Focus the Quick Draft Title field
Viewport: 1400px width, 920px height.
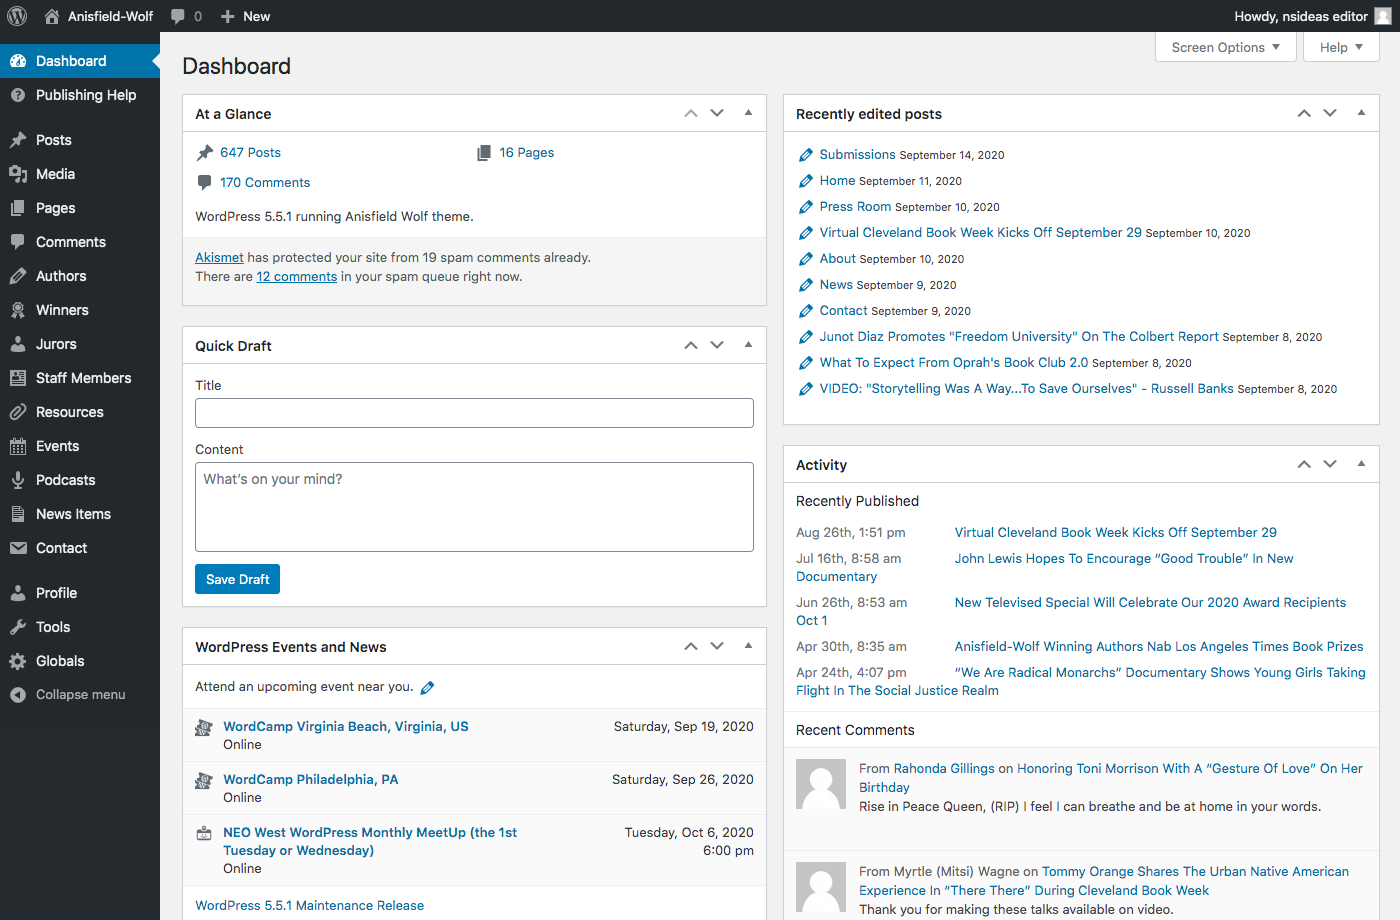coord(474,413)
